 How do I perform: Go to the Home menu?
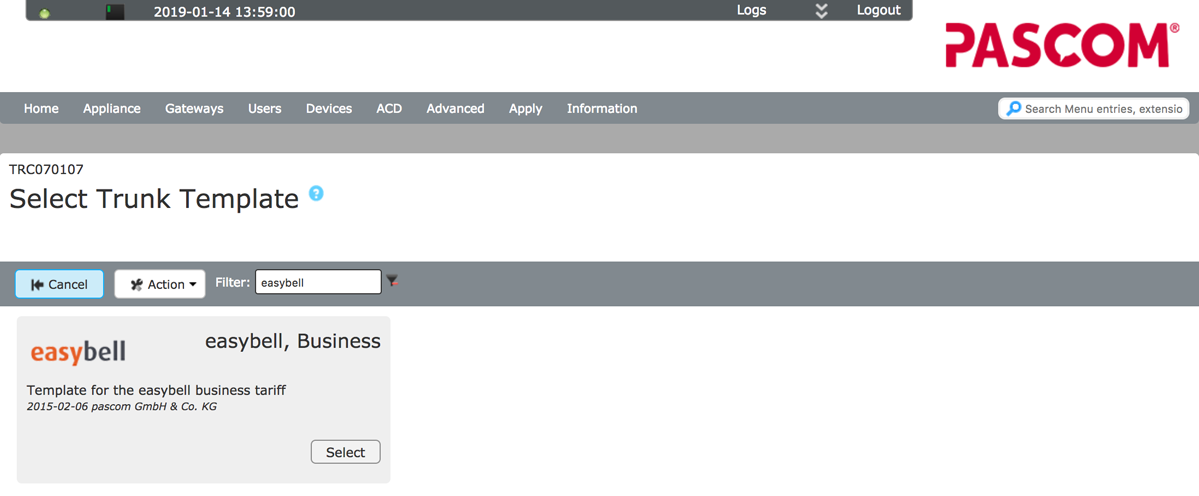click(x=41, y=108)
